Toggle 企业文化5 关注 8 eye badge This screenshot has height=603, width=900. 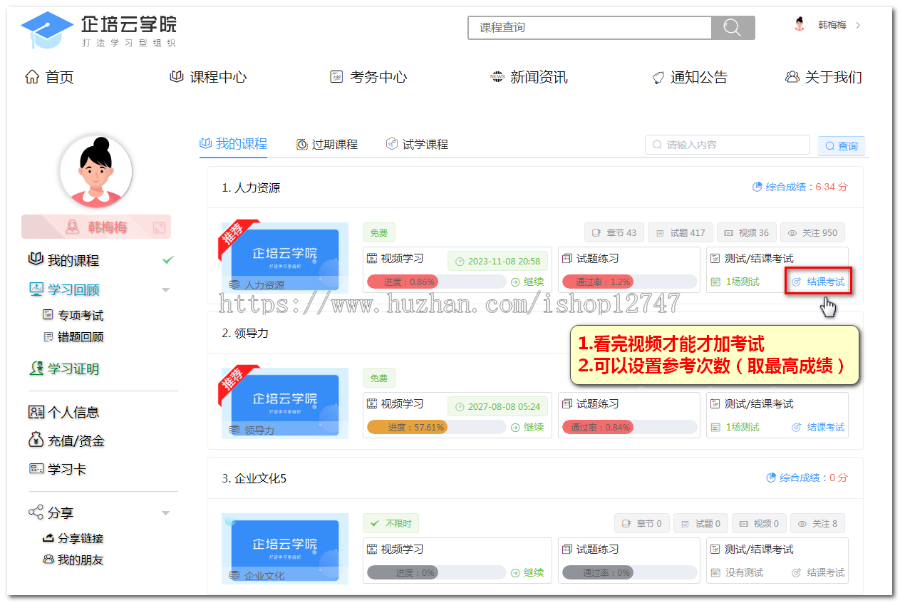pos(818,523)
